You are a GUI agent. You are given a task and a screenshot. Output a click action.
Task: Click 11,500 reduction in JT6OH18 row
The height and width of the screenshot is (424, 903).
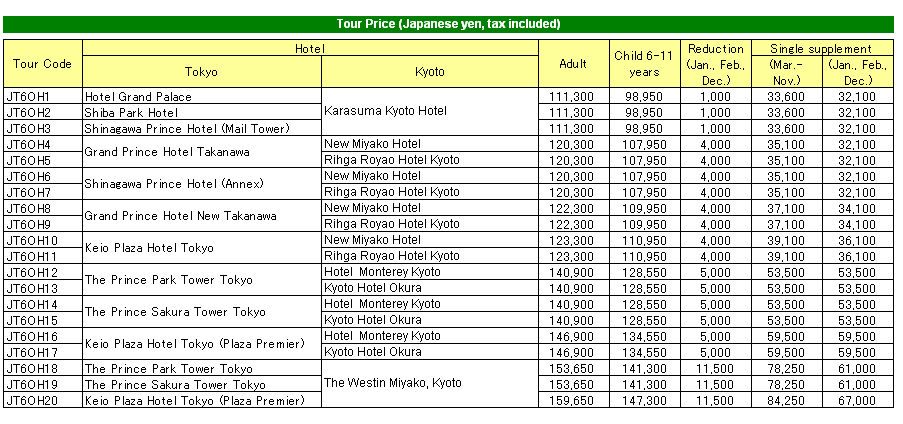pyautogui.click(x=715, y=368)
